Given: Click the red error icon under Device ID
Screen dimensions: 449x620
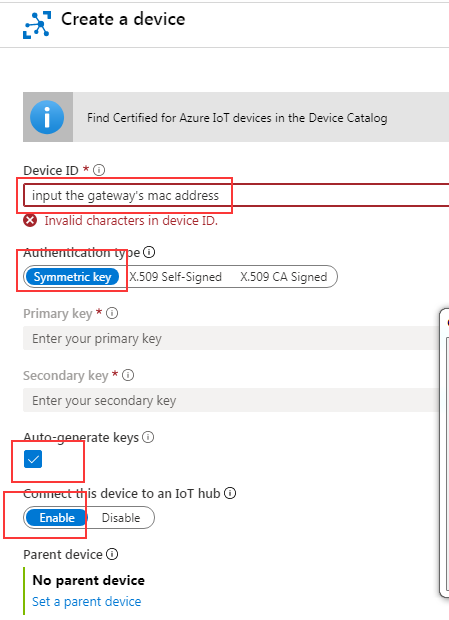Looking at the screenshot, I should [x=30, y=220].
